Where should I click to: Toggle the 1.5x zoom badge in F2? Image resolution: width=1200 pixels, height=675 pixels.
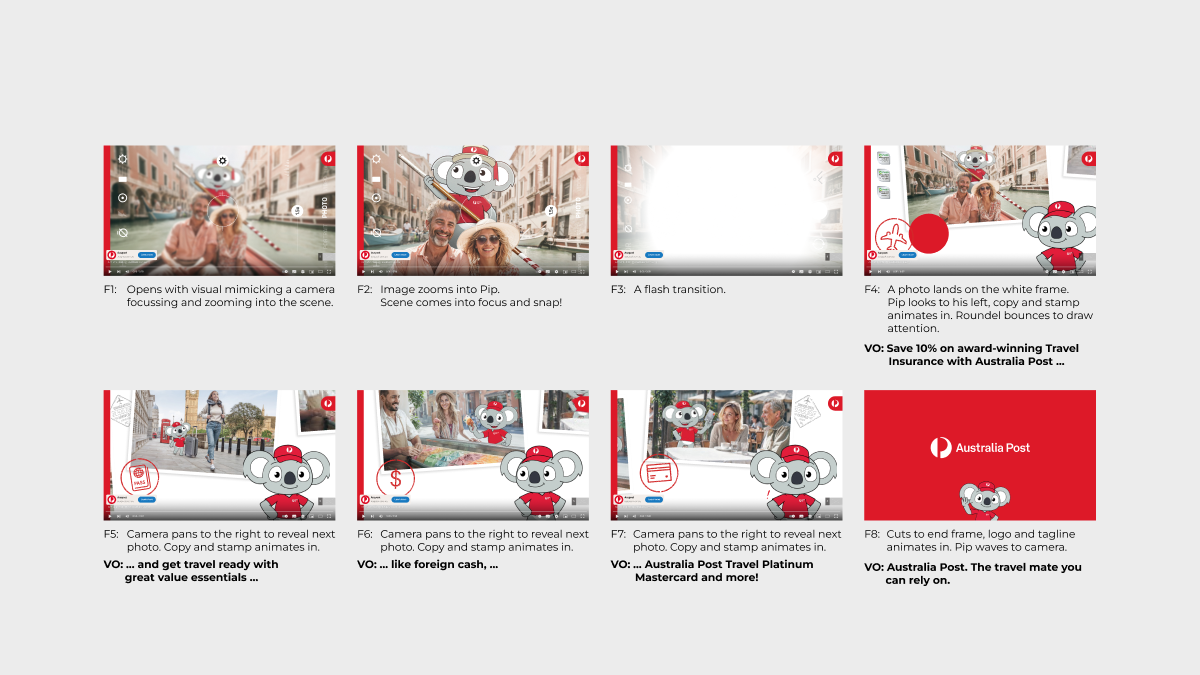pyautogui.click(x=551, y=210)
